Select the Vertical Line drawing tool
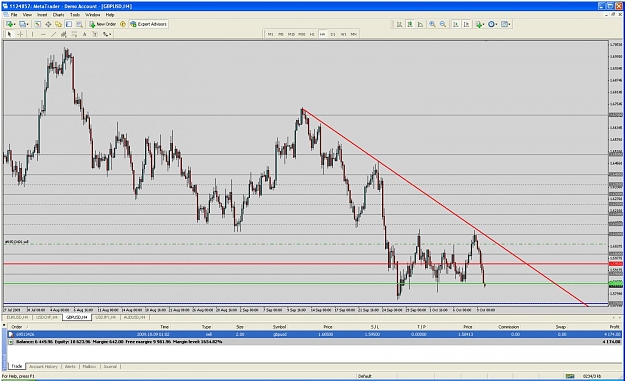Viewport: 625px width, 381px height. tap(32, 35)
